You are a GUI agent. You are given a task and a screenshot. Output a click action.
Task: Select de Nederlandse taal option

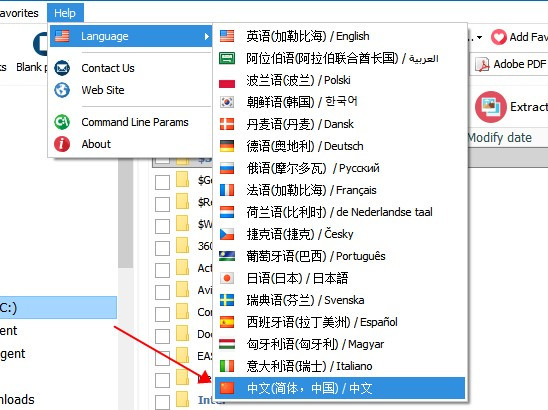point(340,212)
